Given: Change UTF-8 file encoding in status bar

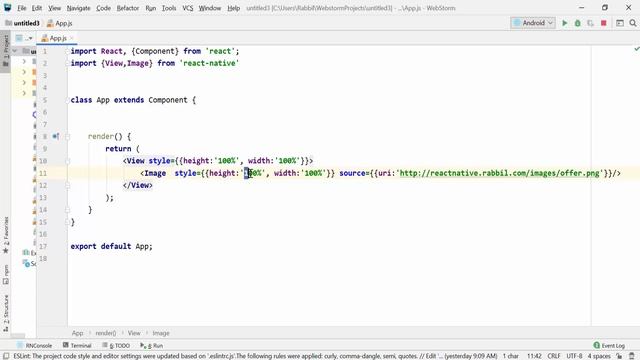Looking at the screenshot, I should pyautogui.click(x=574, y=356).
